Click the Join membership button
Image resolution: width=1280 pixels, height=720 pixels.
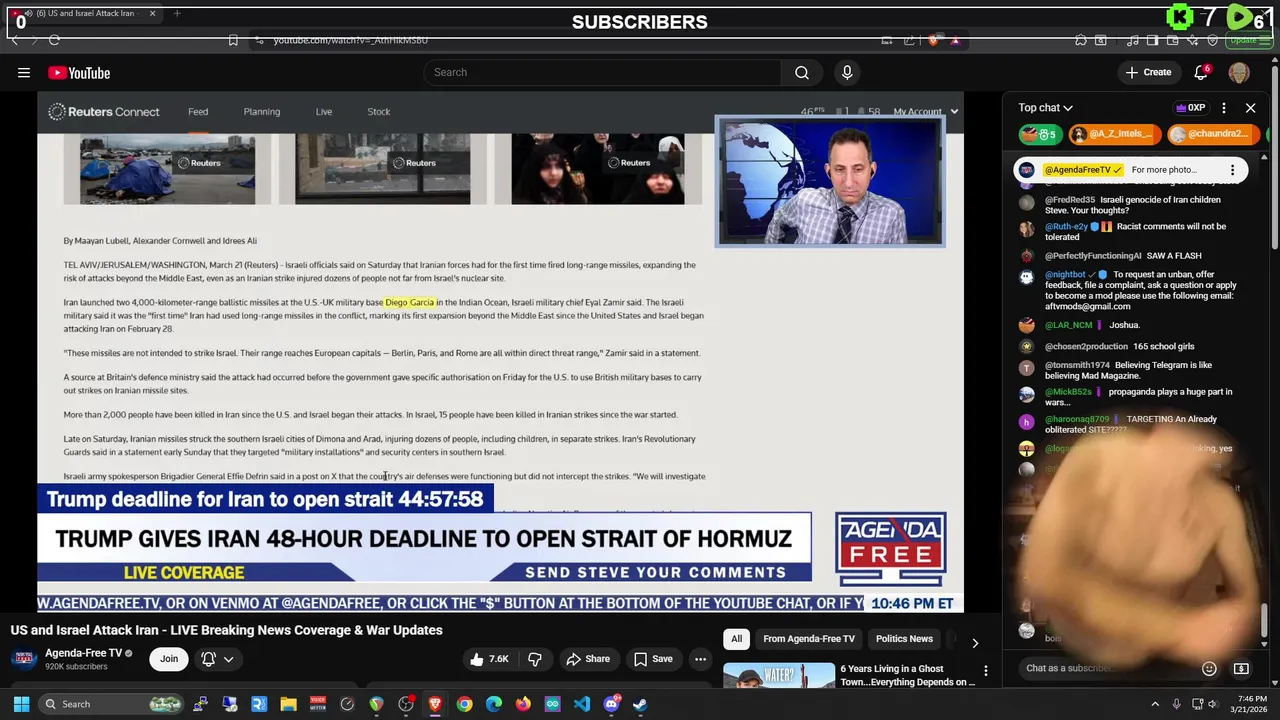(x=169, y=659)
